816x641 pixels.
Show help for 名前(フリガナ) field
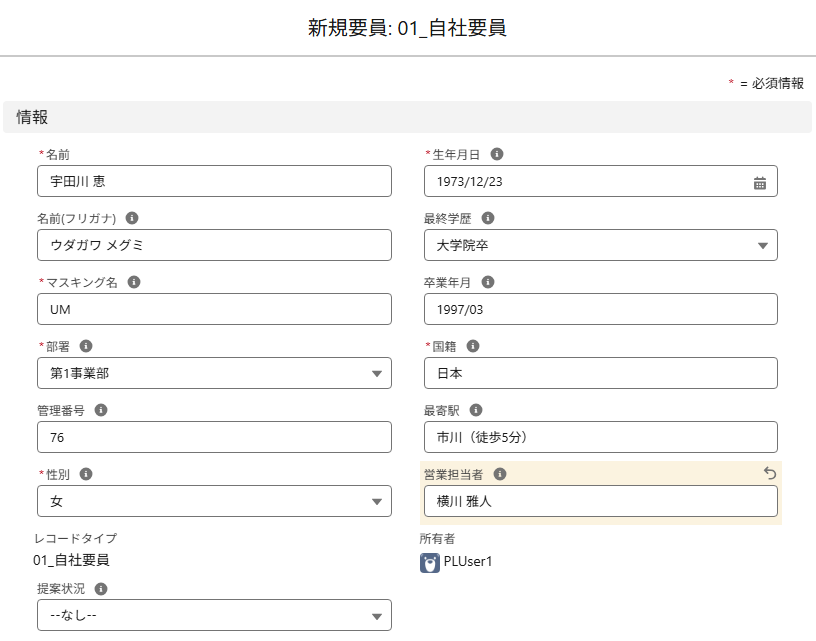pos(132,218)
